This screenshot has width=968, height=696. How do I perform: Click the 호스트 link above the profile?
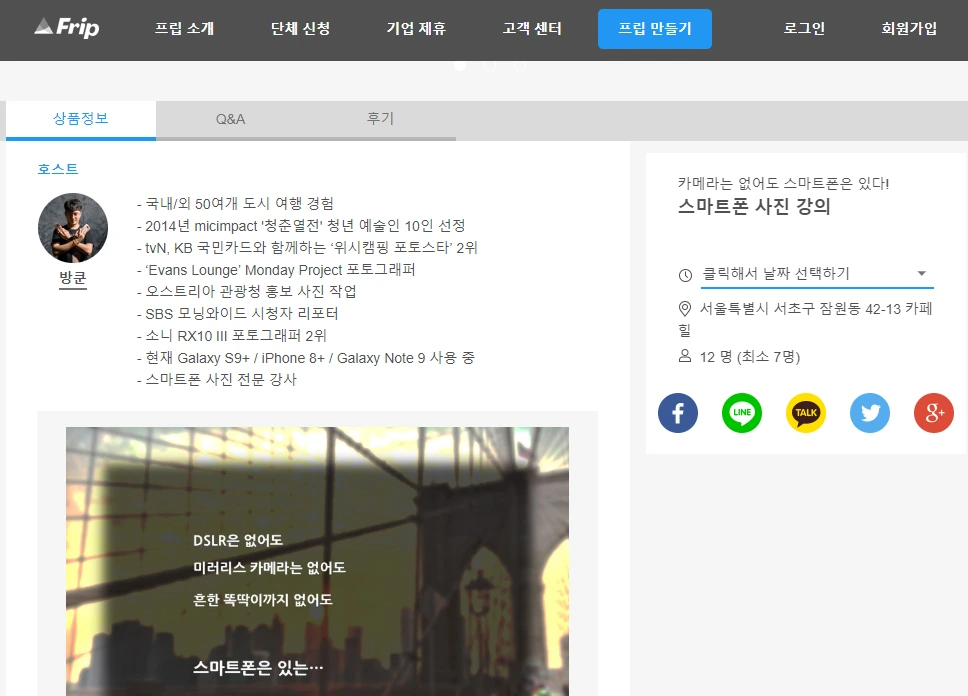coord(57,168)
